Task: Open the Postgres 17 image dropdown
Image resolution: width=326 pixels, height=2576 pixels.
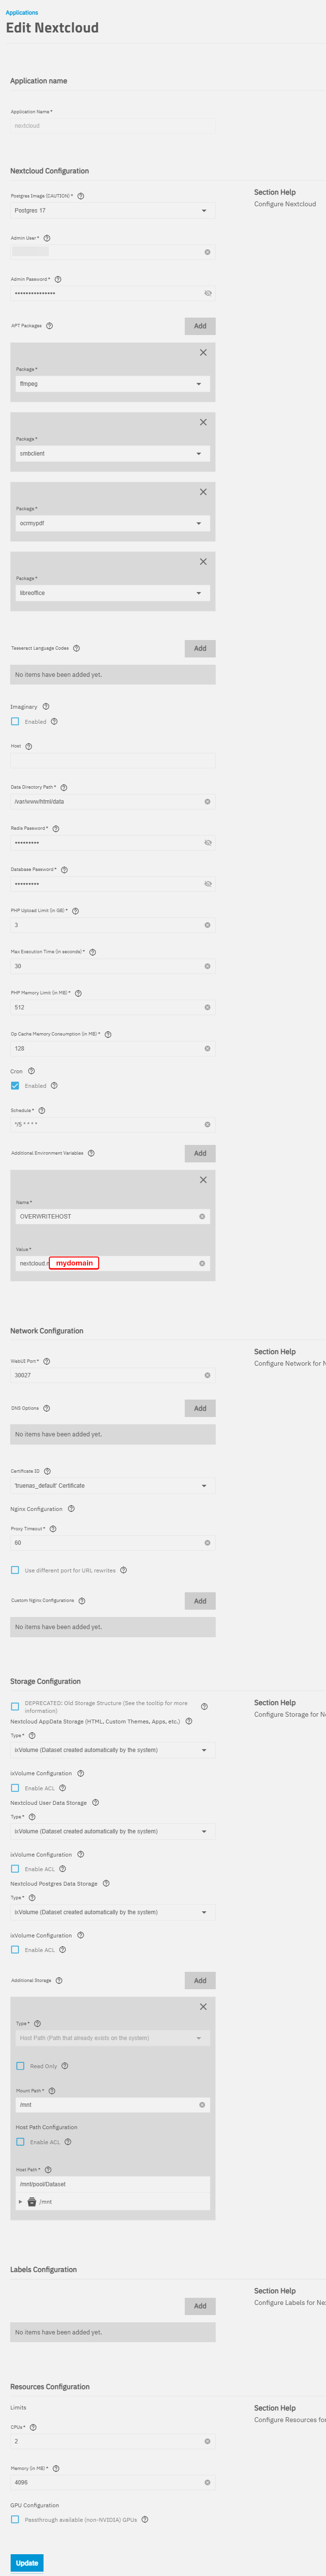Action: 112,210
